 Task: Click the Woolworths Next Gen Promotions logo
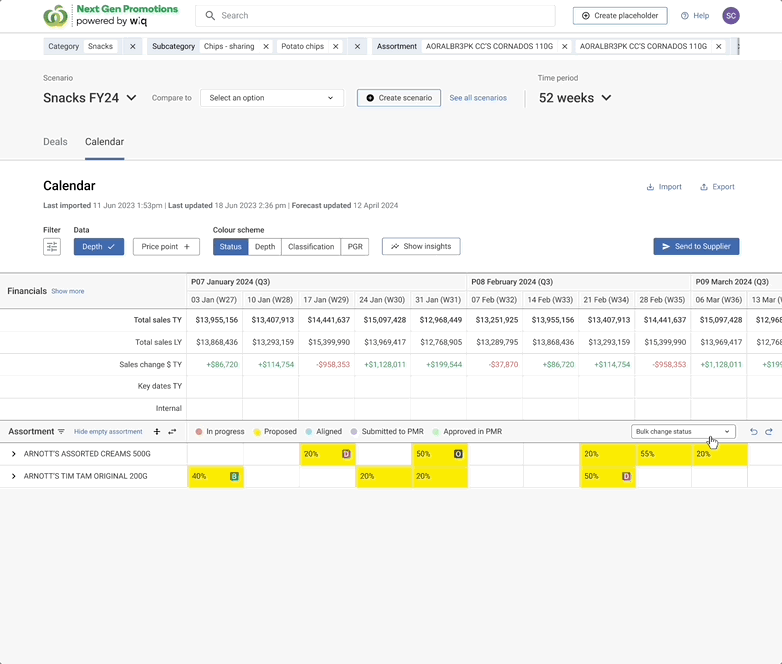[111, 15]
